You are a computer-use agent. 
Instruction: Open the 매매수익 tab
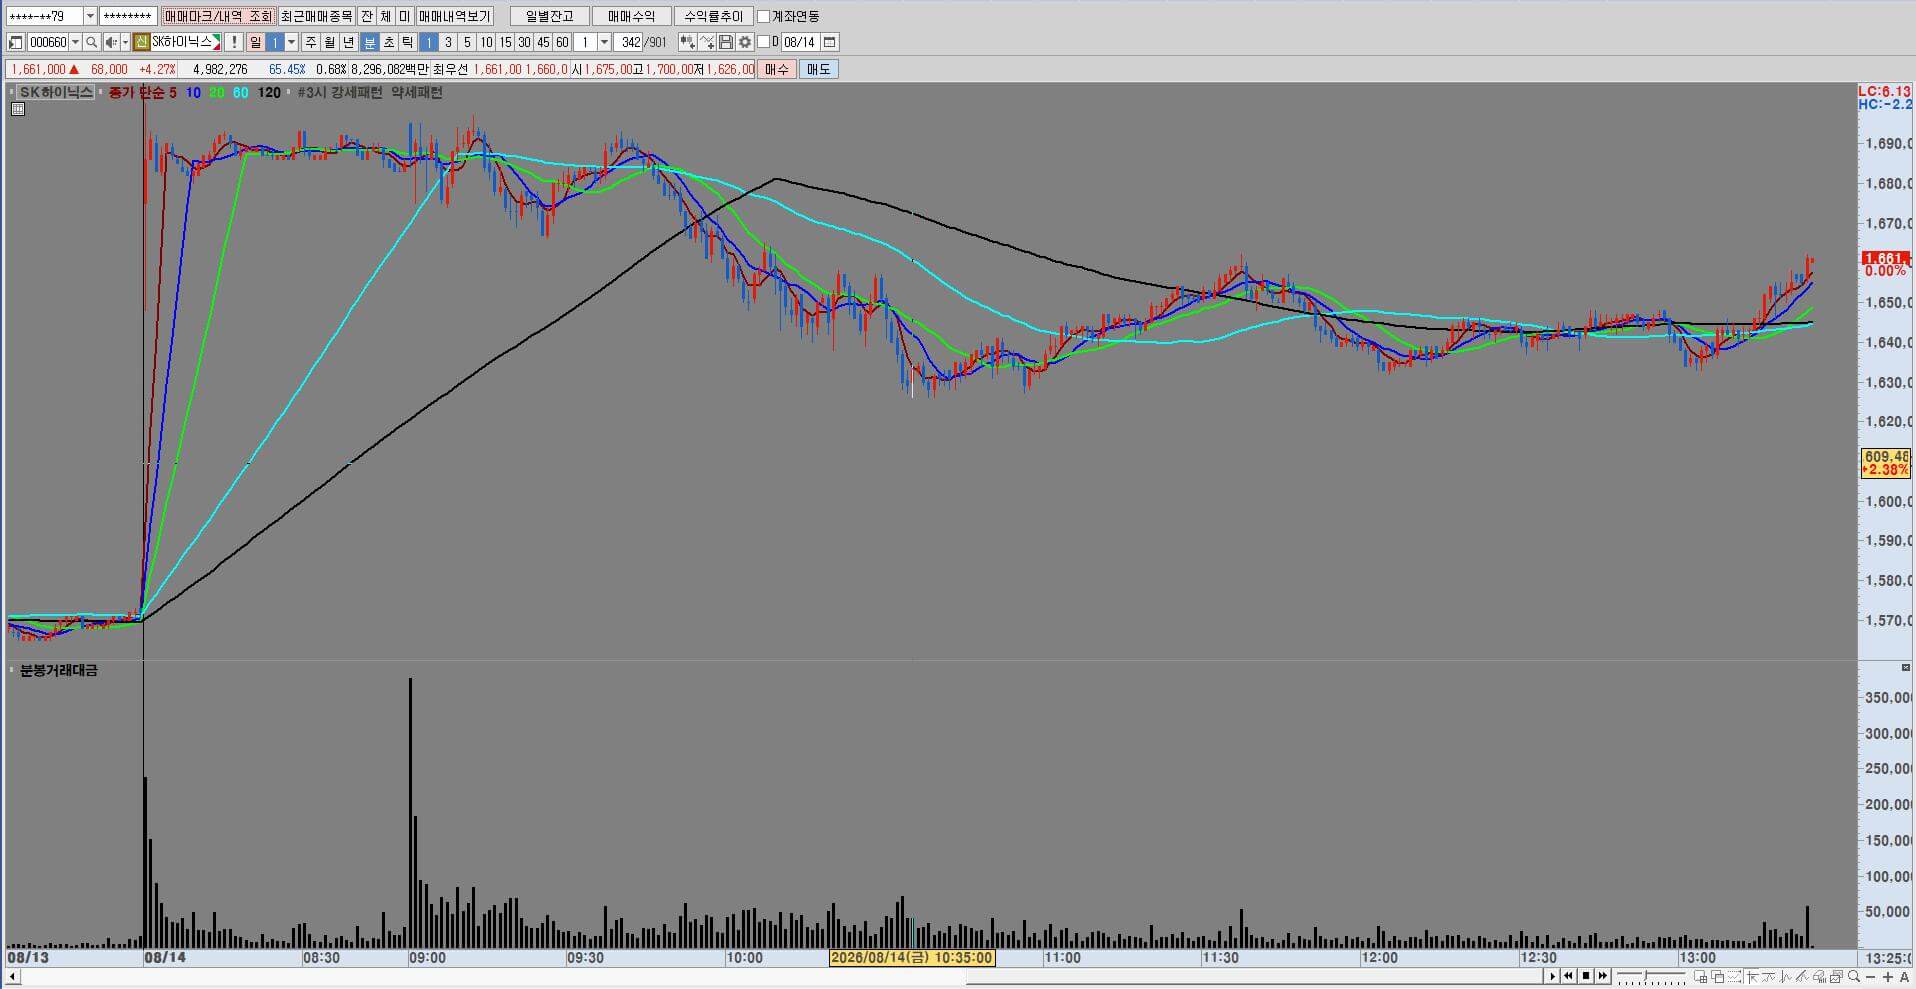point(630,16)
